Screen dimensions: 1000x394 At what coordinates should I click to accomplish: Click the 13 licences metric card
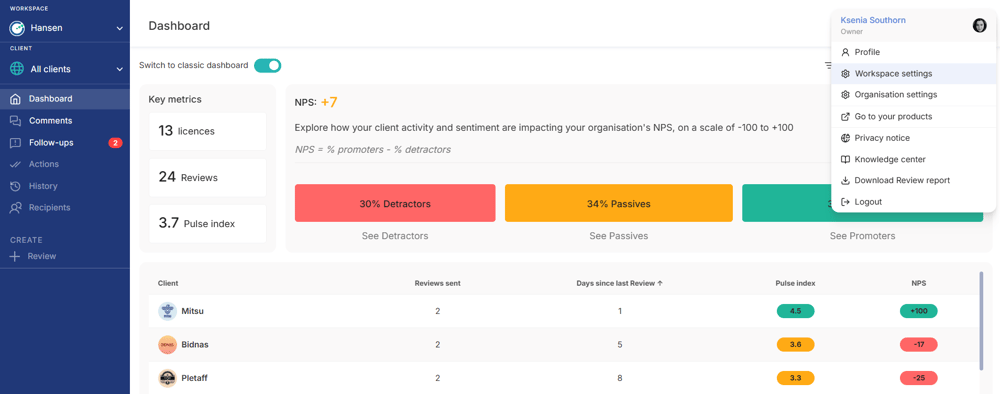click(207, 131)
